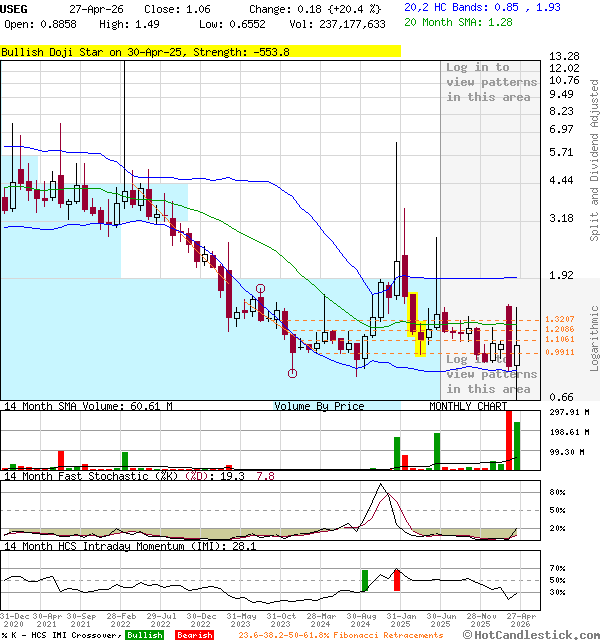
Task: Click the lower red circle pattern marker
Action: 293,373
